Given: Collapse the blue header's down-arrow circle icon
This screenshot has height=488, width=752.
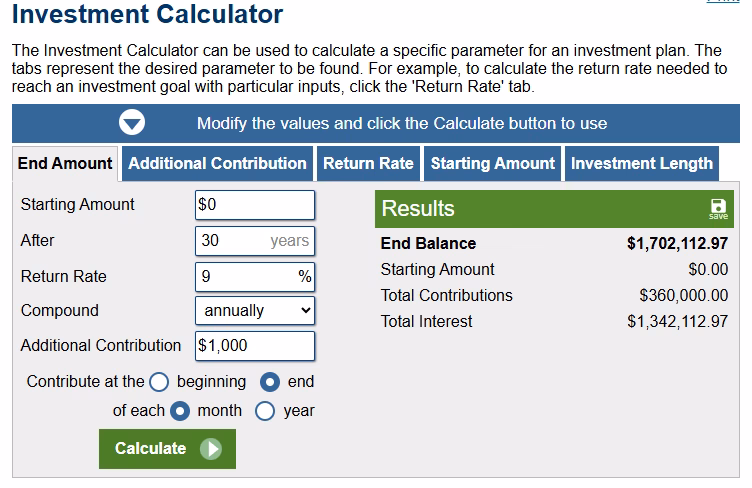Looking at the screenshot, I should pyautogui.click(x=133, y=123).
